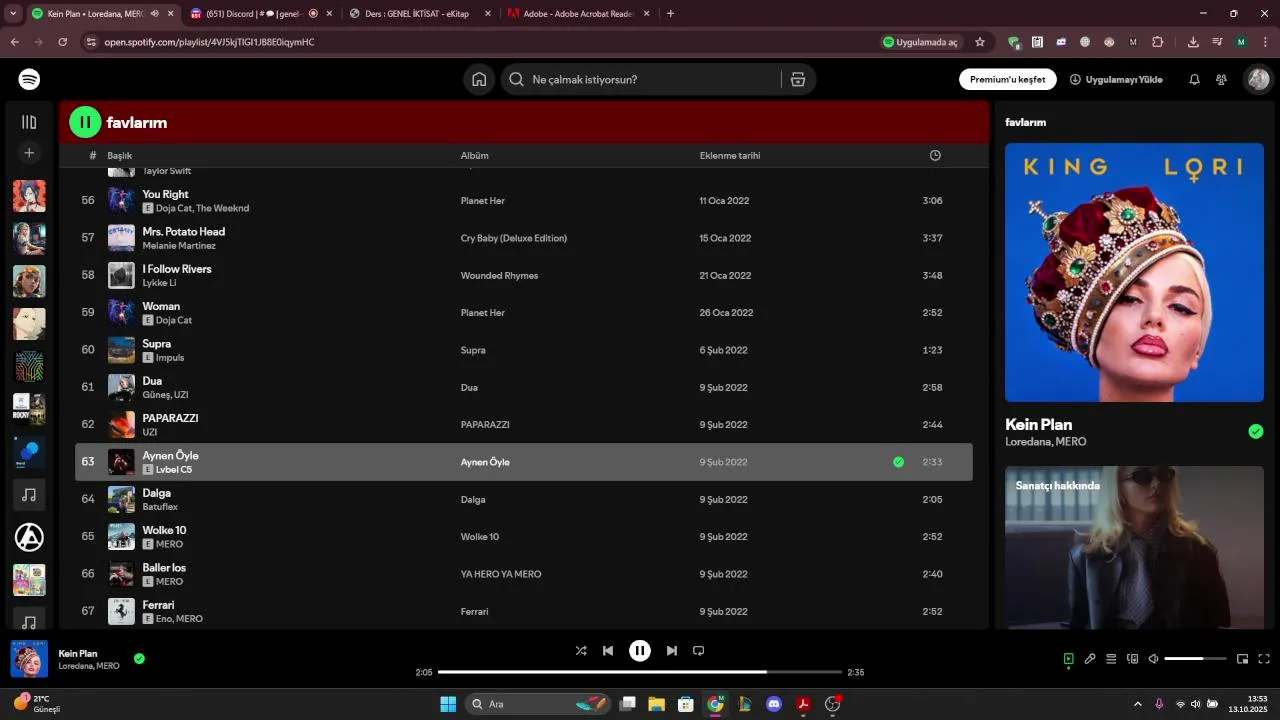Open Chrome downloads icon

pos(1193,42)
